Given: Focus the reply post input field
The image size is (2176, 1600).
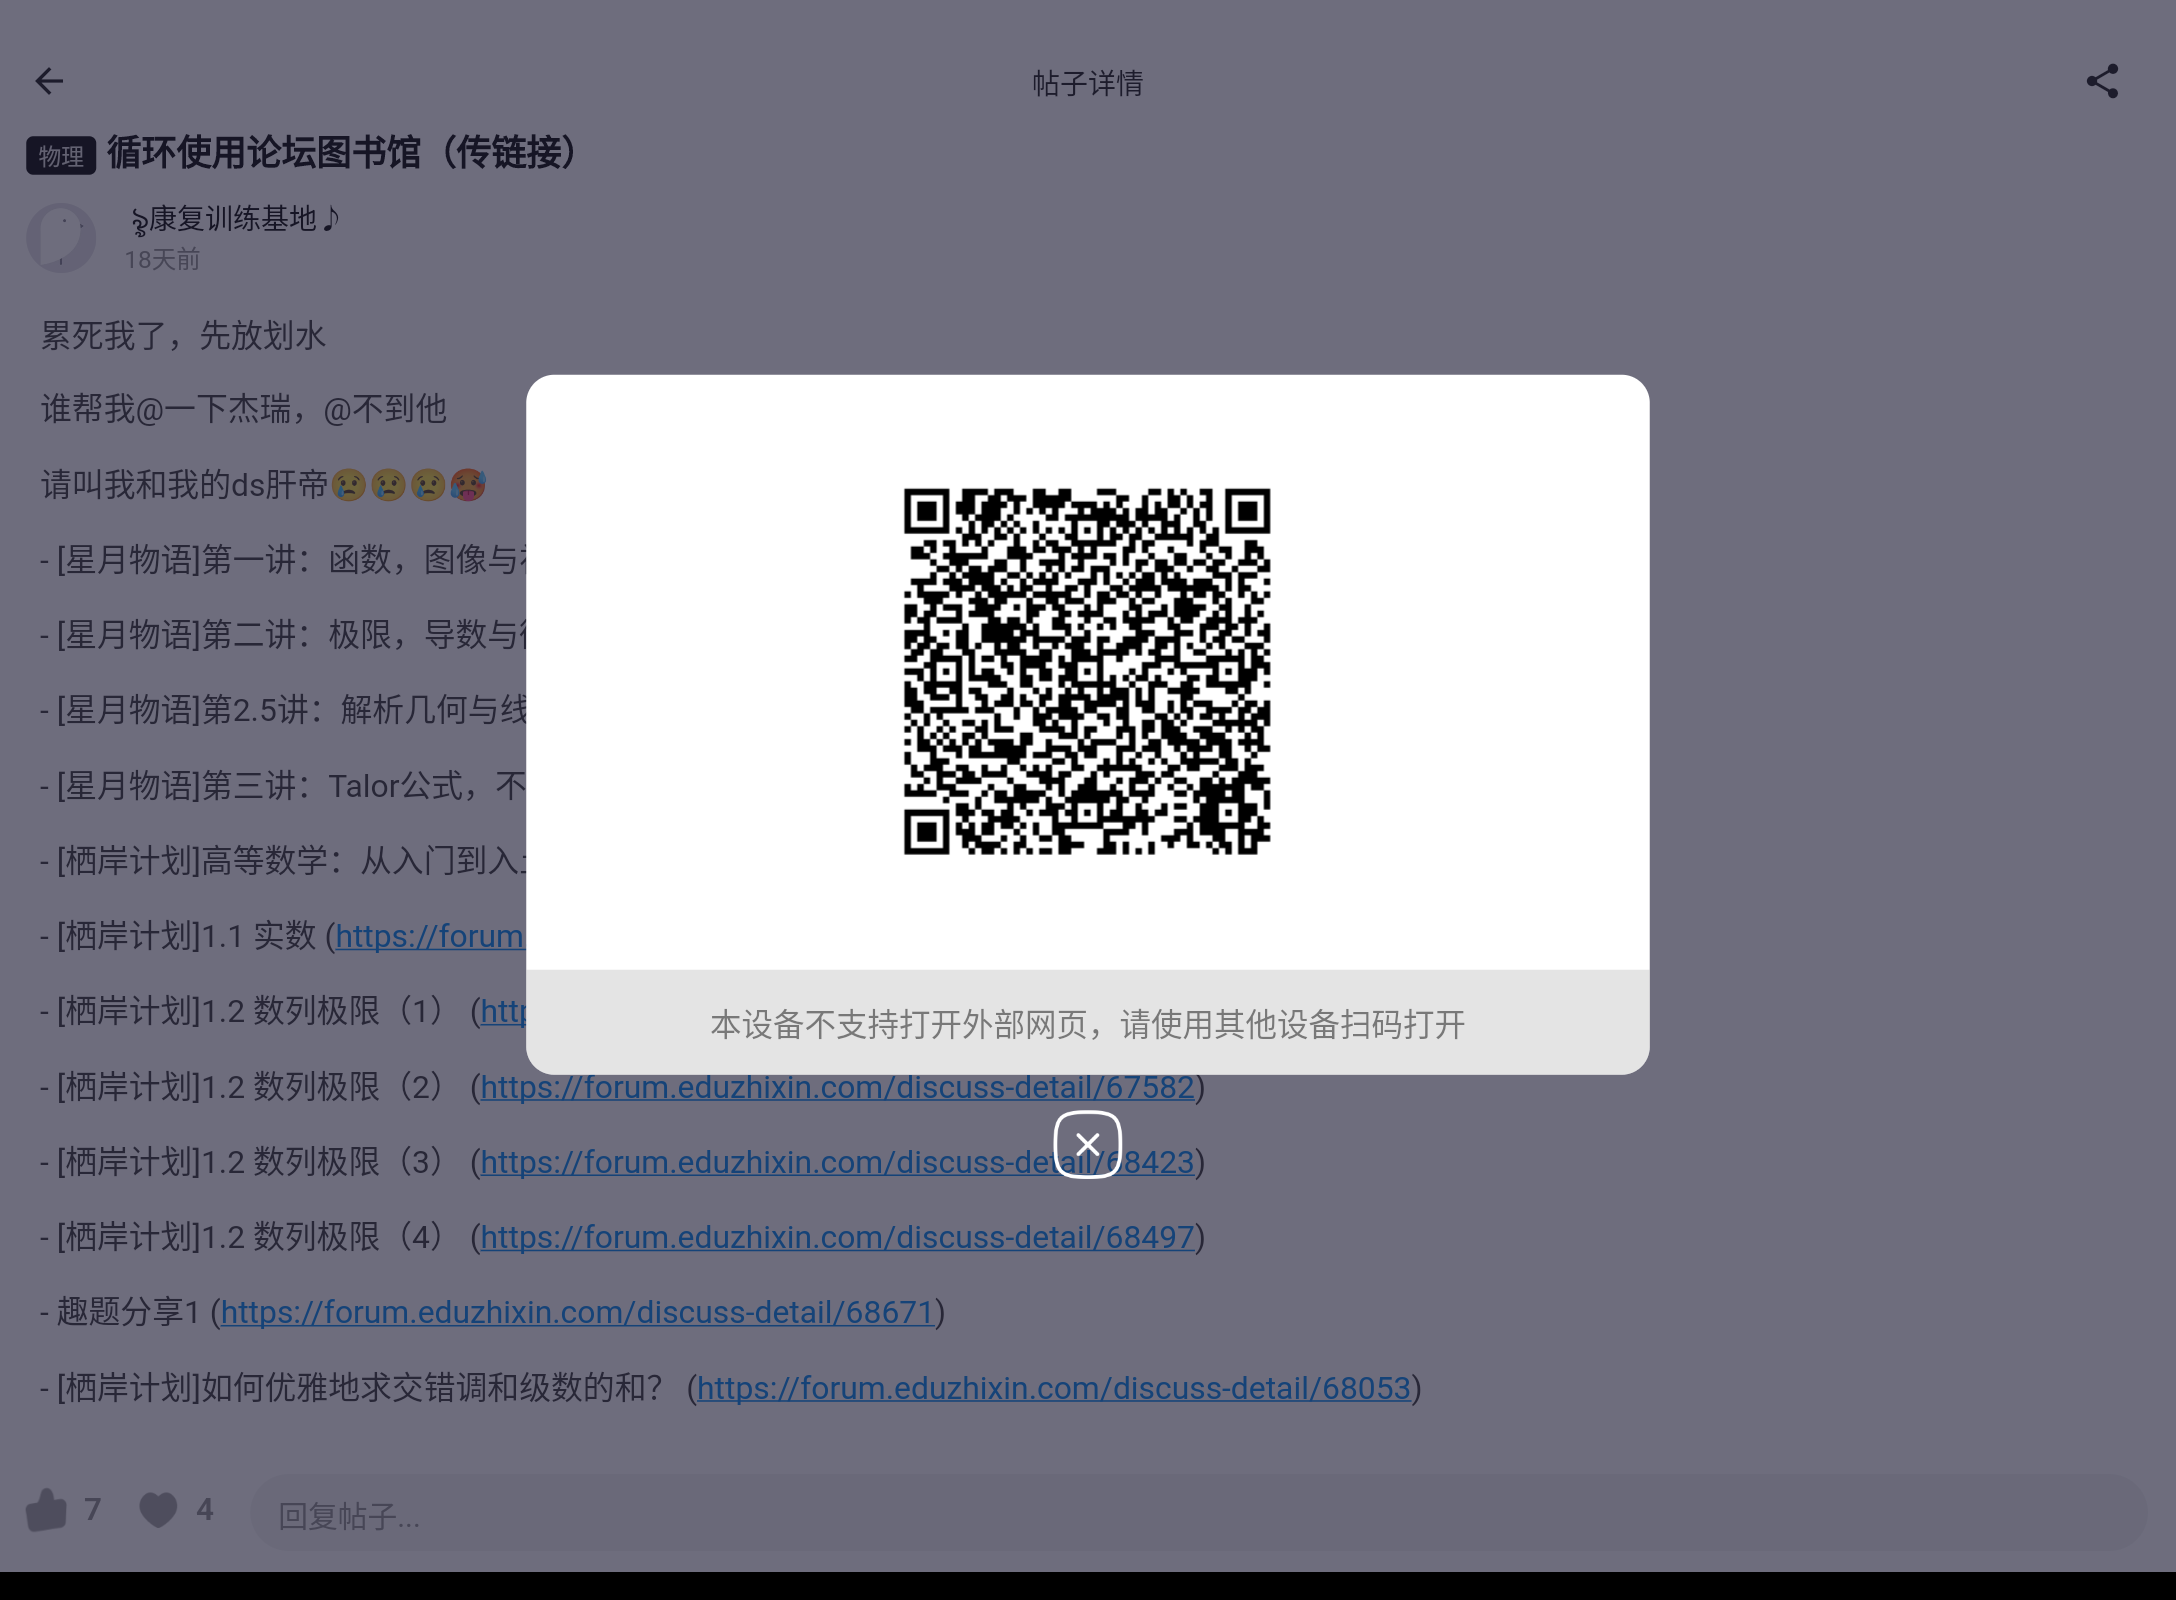Looking at the screenshot, I should [1198, 1515].
